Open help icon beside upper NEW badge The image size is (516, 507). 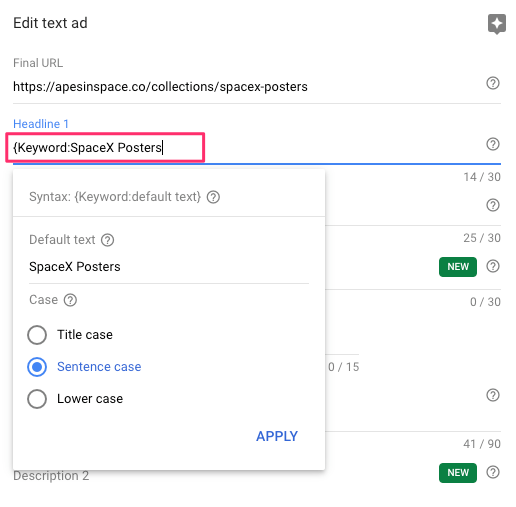(x=493, y=266)
